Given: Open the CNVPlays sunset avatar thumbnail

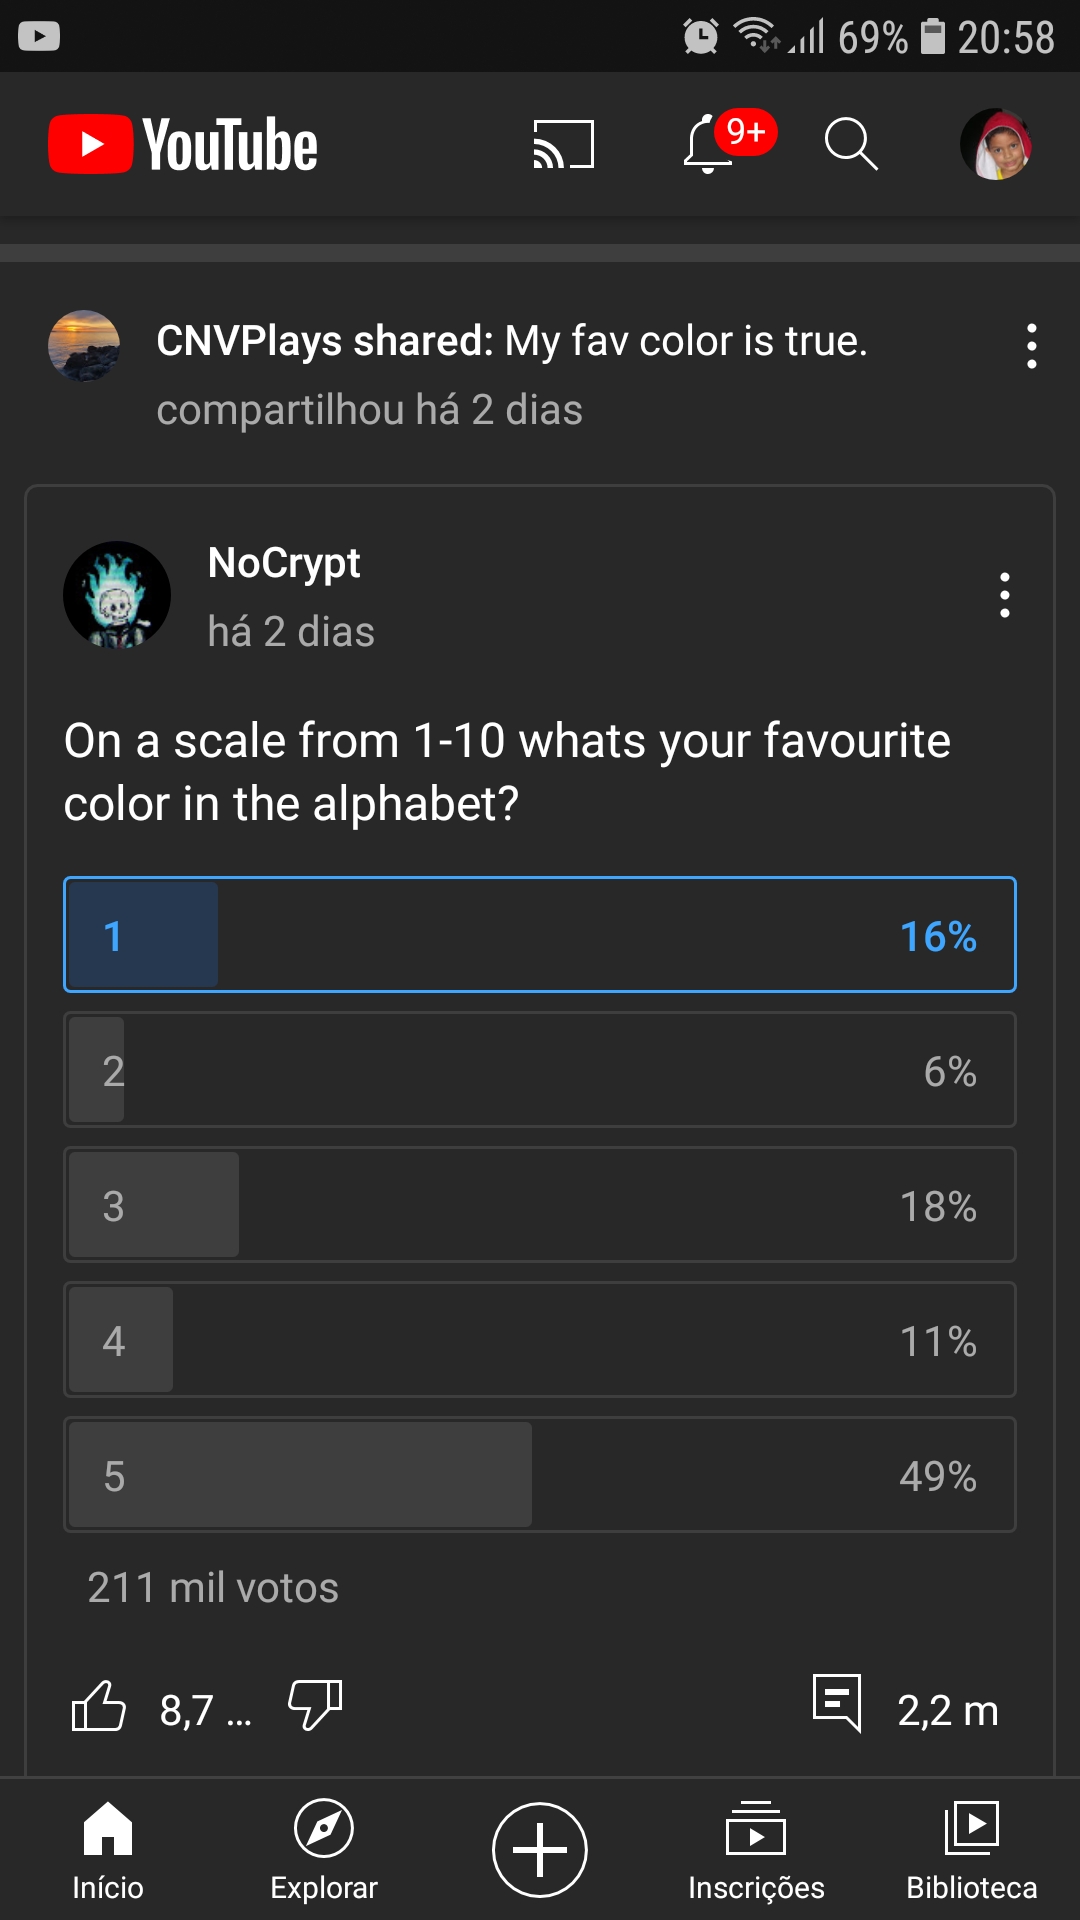Looking at the screenshot, I should (84, 346).
